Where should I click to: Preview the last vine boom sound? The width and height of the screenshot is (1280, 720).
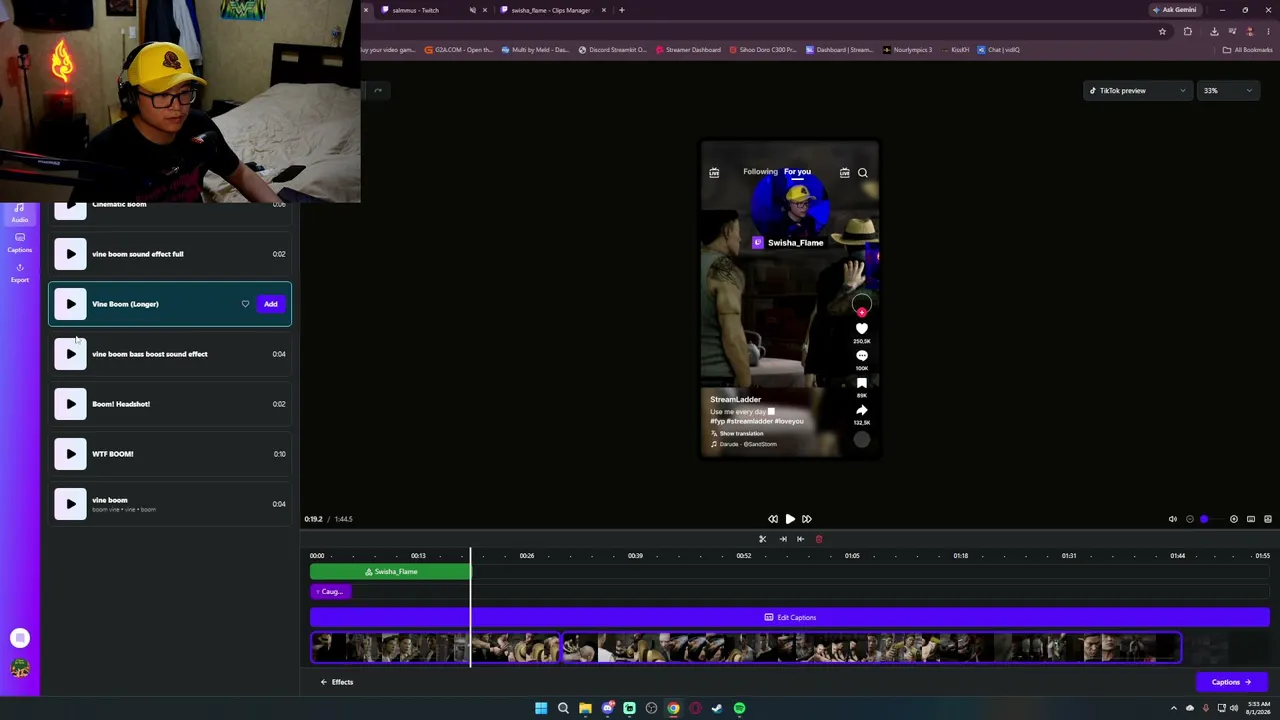click(x=70, y=504)
